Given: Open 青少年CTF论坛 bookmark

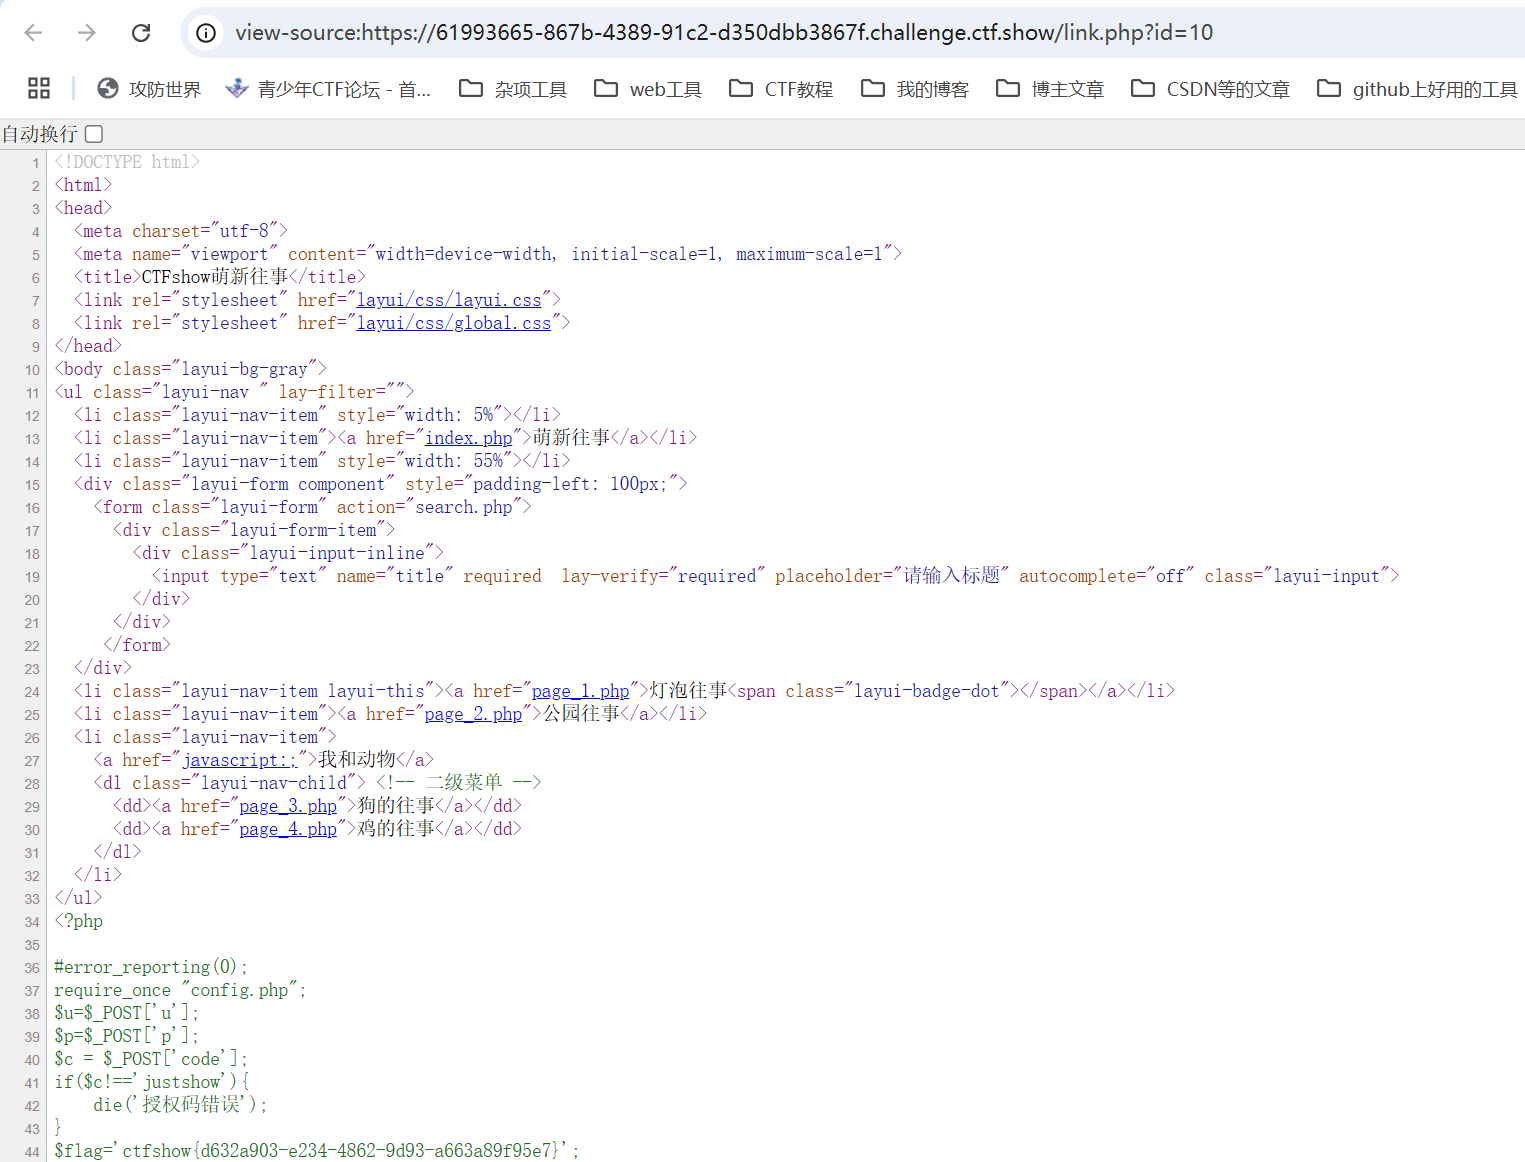Looking at the screenshot, I should [x=328, y=89].
